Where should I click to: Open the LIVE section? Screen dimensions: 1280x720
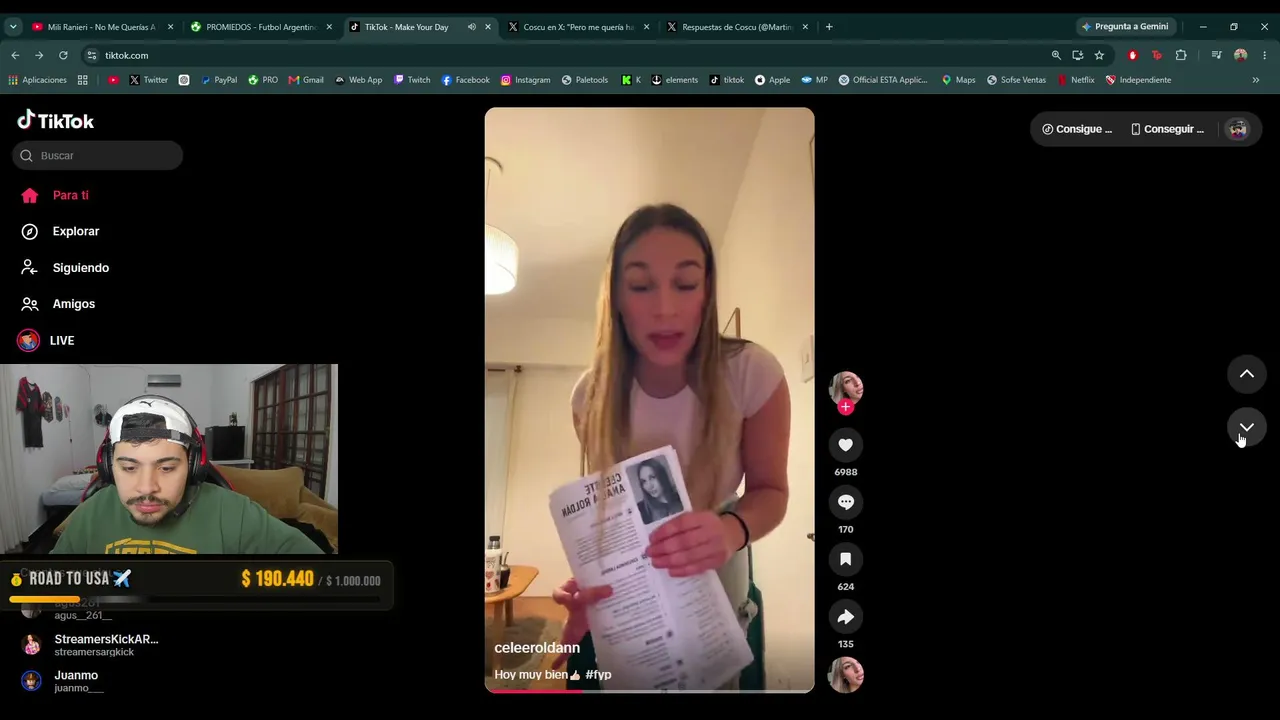pyautogui.click(x=47, y=340)
